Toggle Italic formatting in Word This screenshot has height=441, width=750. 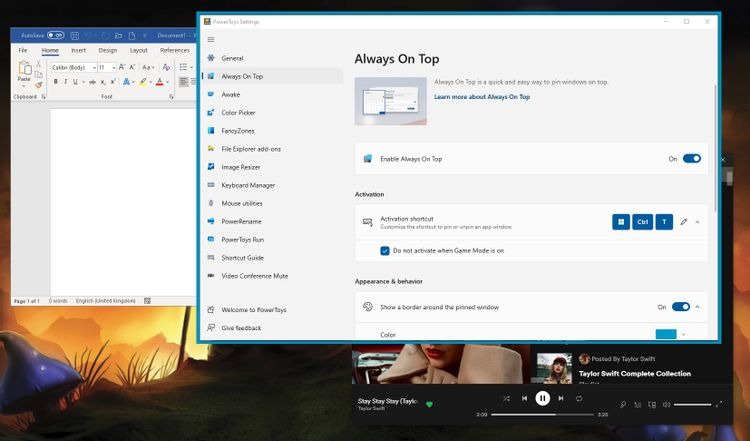tap(66, 82)
